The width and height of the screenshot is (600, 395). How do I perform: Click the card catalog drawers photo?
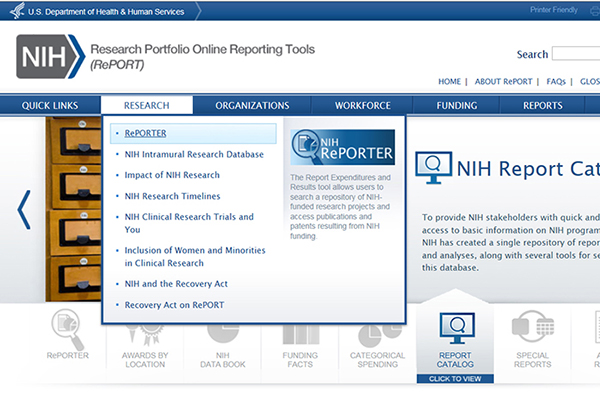pos(73,209)
